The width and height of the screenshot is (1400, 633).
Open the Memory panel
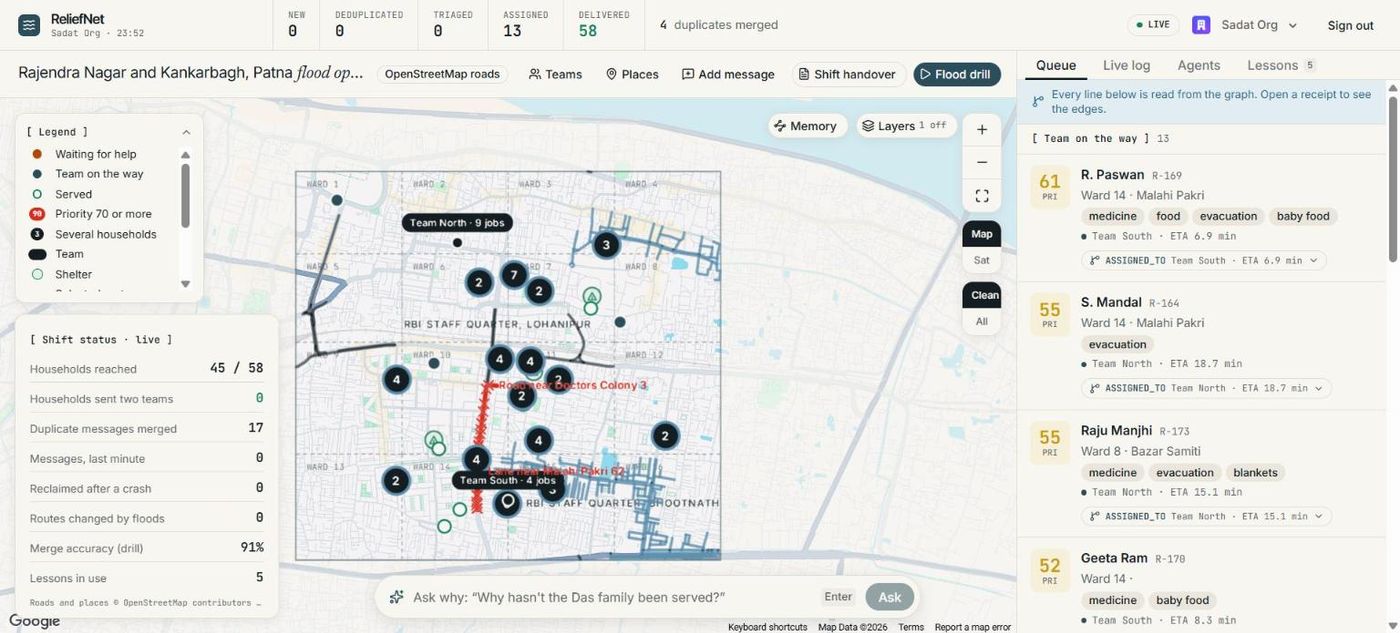808,126
